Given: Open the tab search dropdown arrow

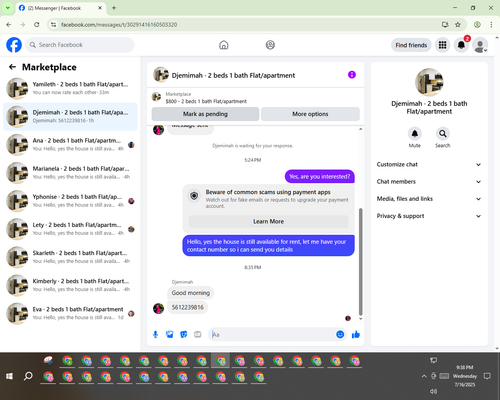Looking at the screenshot, I should [x=8, y=8].
